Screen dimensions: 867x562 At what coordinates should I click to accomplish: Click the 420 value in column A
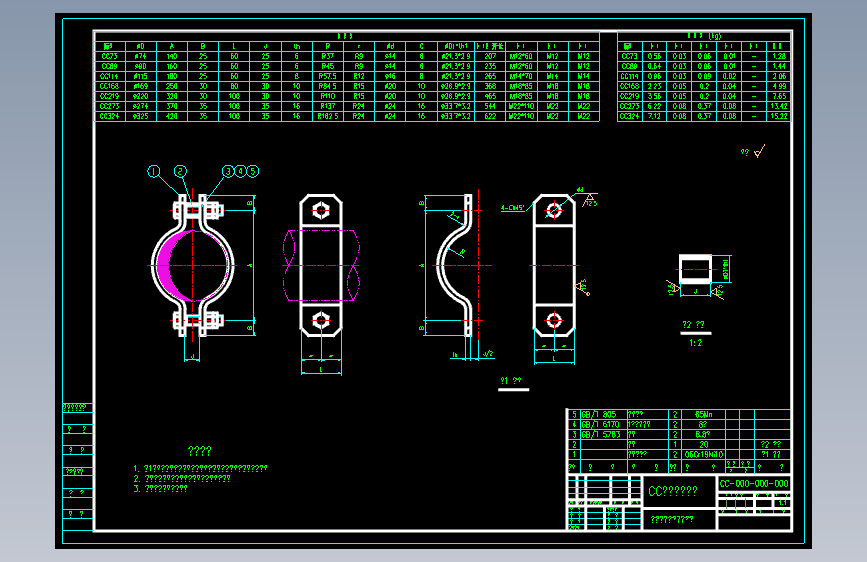(x=172, y=116)
